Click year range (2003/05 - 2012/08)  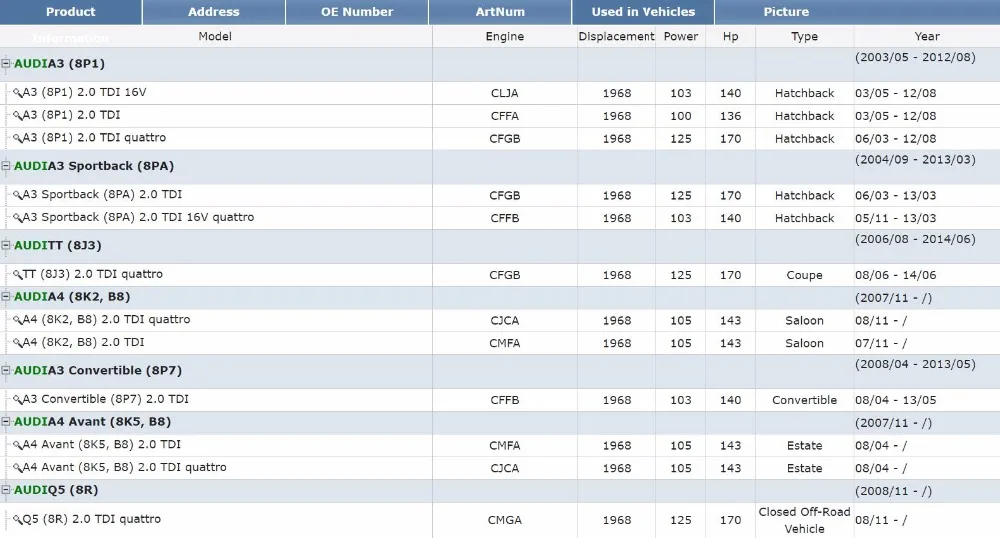[915, 57]
